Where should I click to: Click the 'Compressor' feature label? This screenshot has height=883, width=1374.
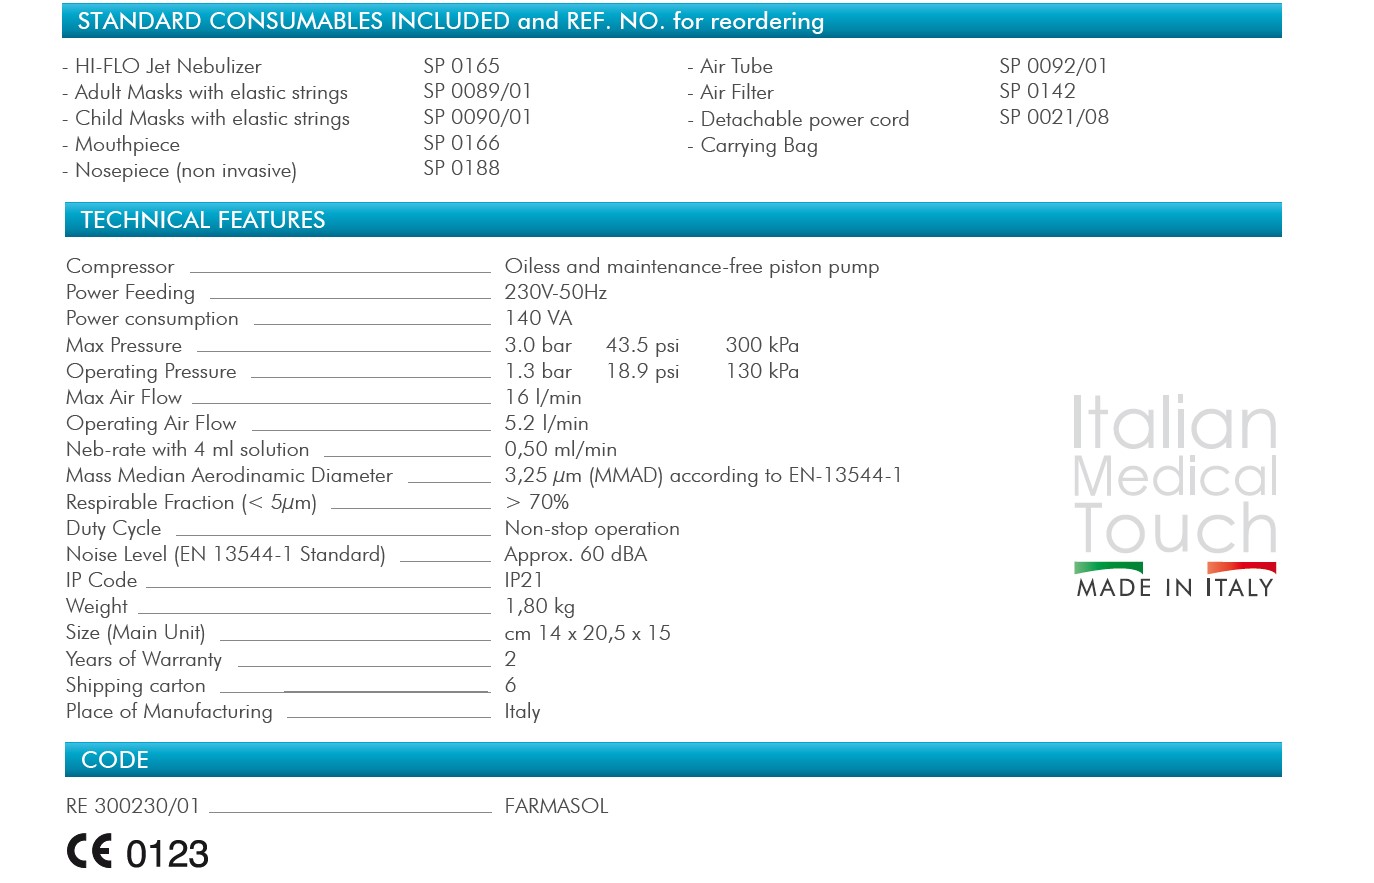point(120,267)
